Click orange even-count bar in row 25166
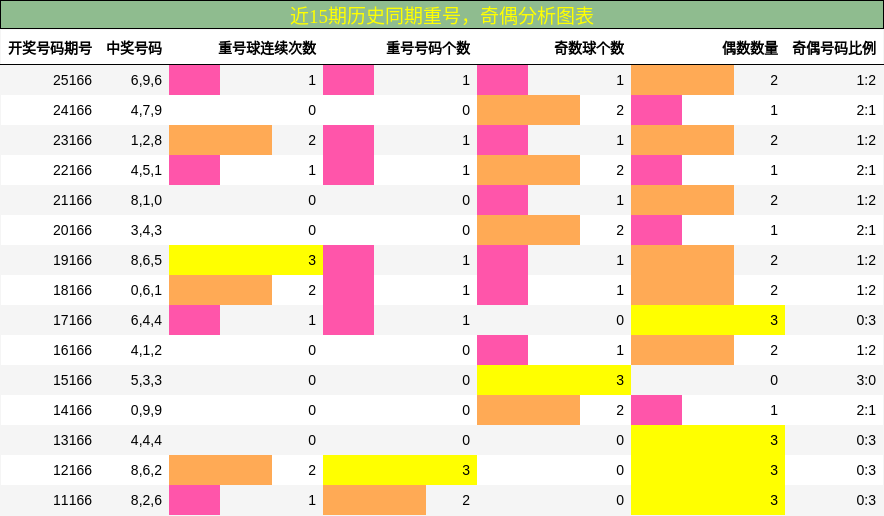Image resolution: width=884 pixels, height=516 pixels. (x=682, y=80)
